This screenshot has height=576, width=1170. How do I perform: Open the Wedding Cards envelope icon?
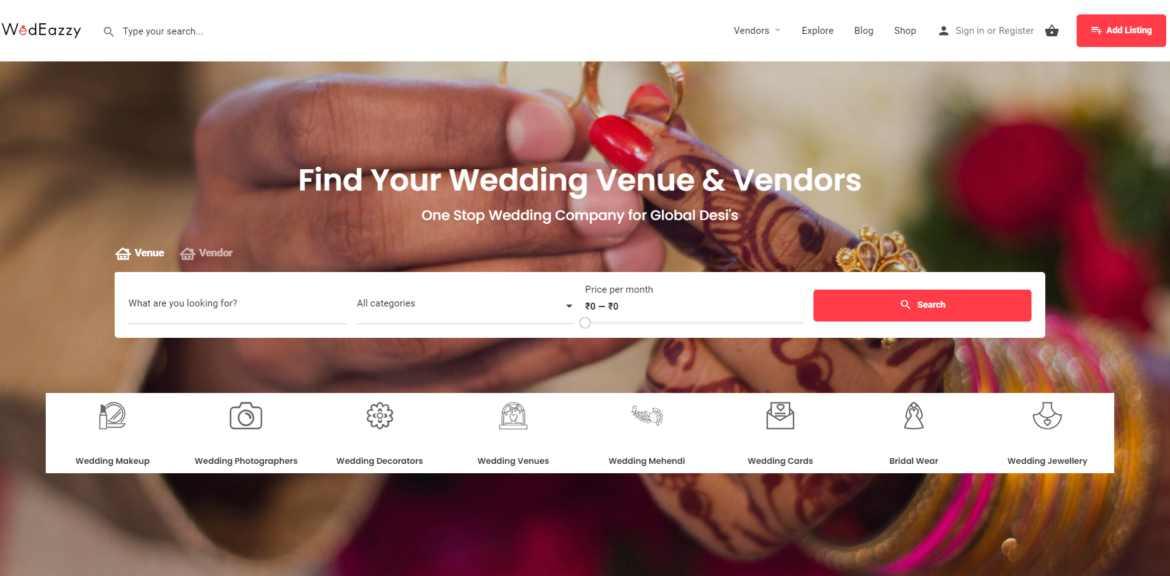(780, 416)
